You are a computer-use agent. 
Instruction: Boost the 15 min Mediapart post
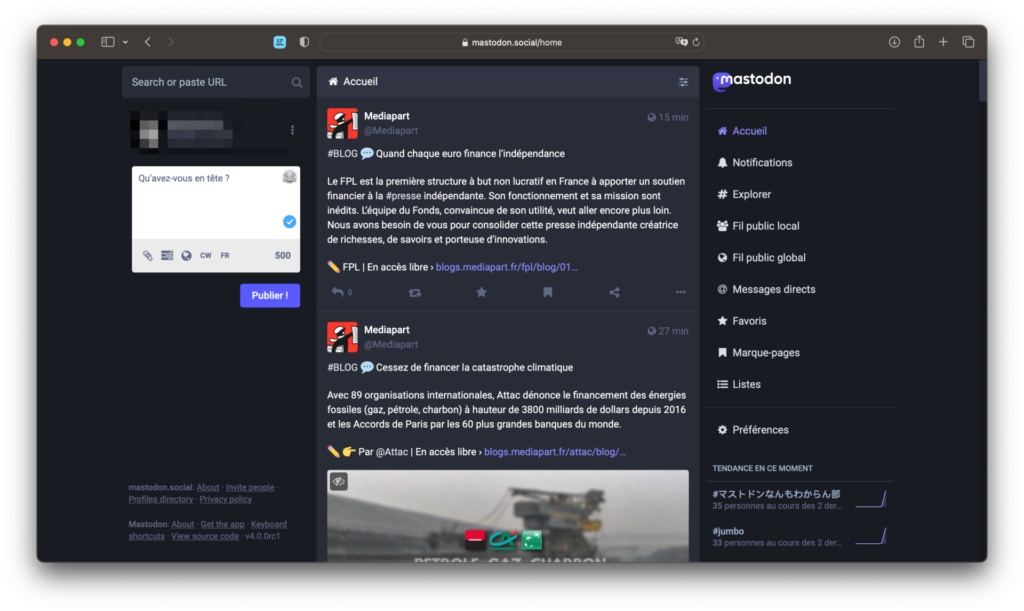(x=415, y=292)
